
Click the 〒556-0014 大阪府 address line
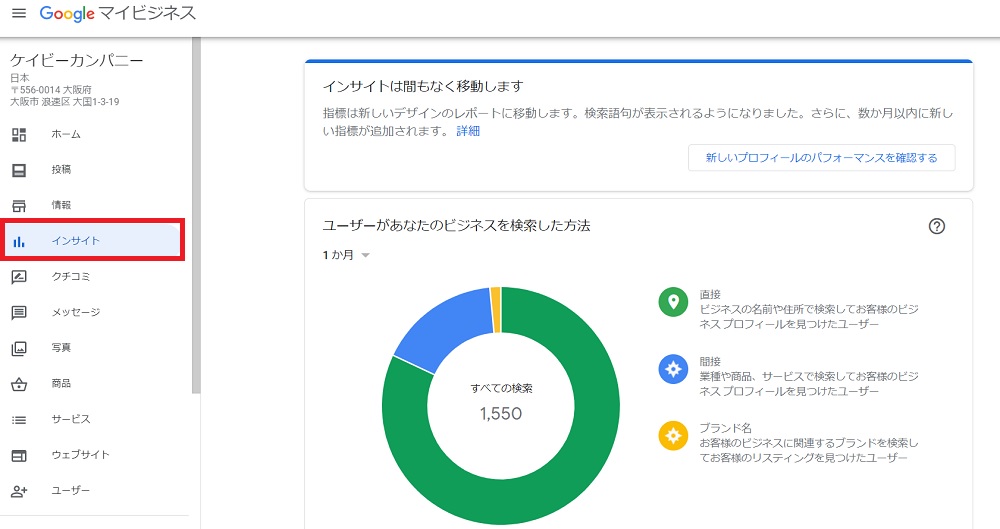click(x=51, y=90)
